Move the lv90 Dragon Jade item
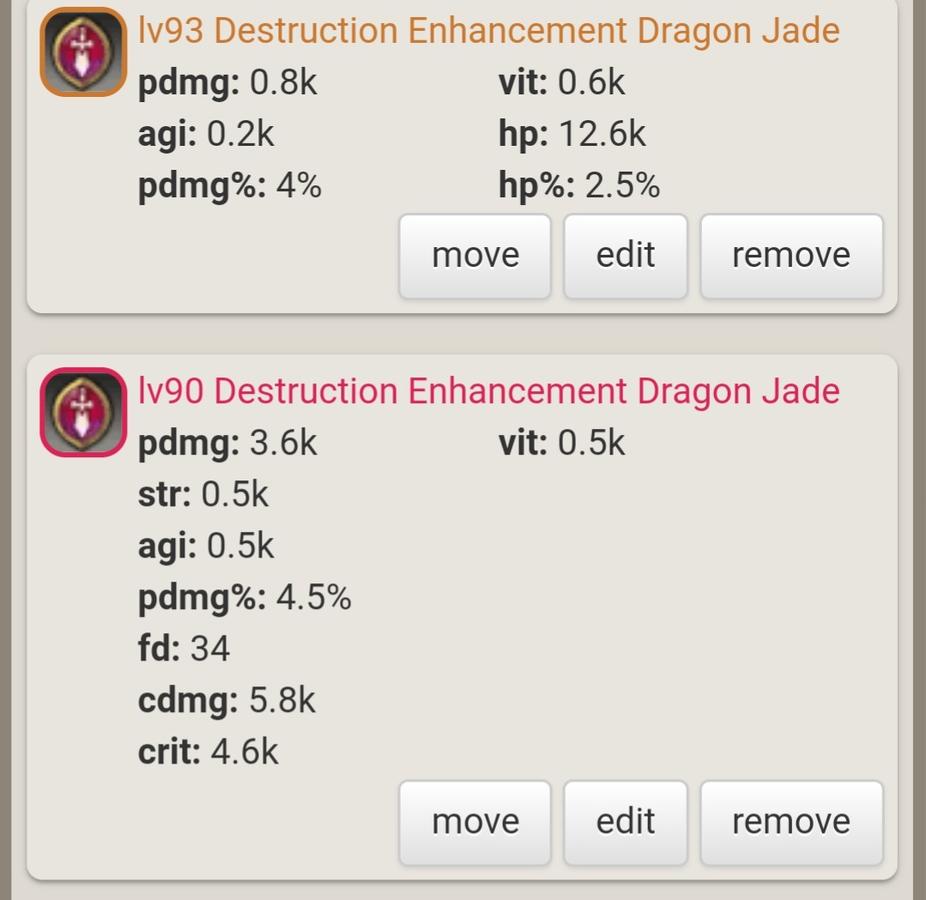 click(475, 823)
